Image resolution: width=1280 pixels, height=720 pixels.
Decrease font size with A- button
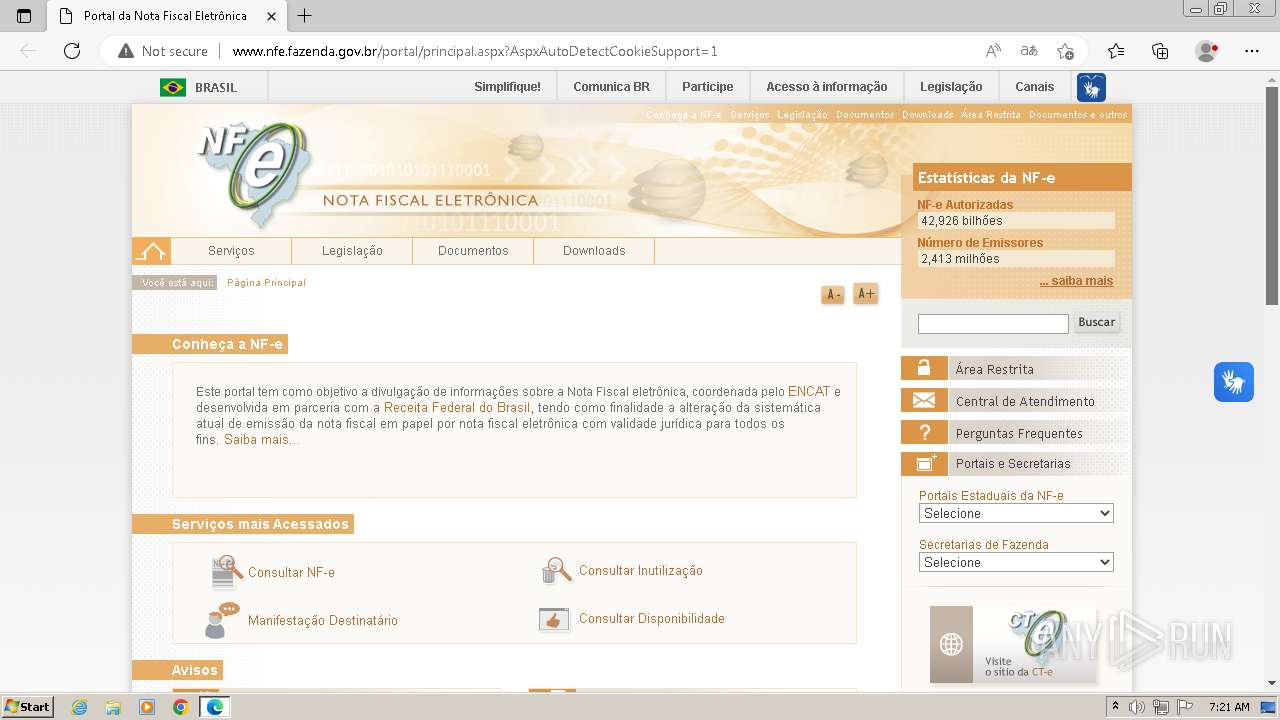[x=832, y=294]
